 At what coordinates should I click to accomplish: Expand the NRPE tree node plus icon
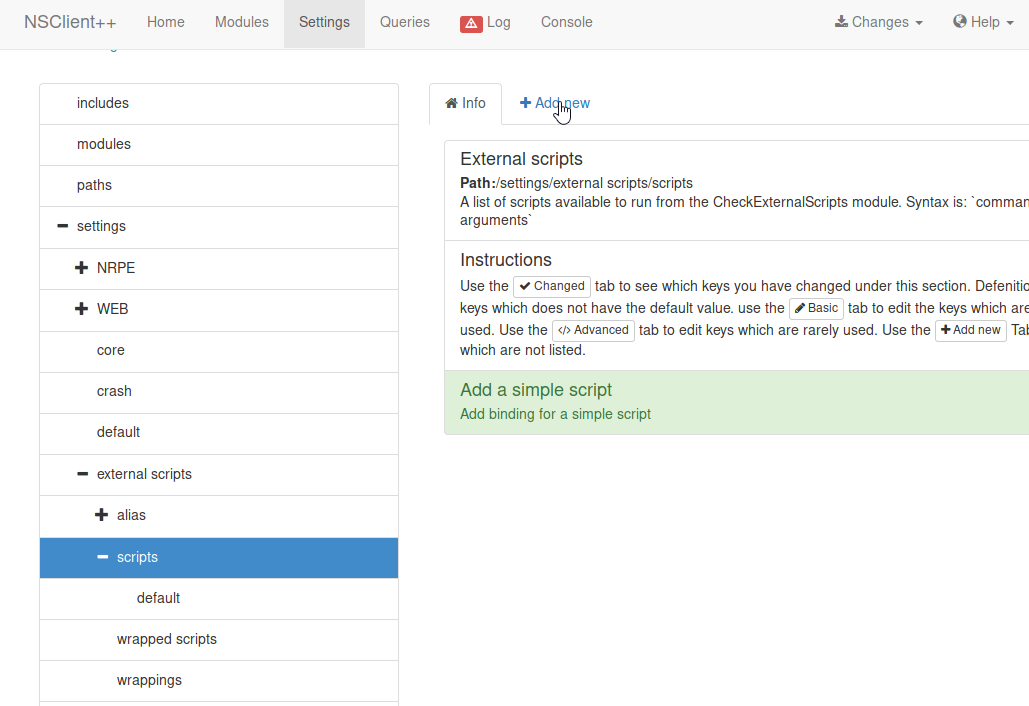pos(82,268)
